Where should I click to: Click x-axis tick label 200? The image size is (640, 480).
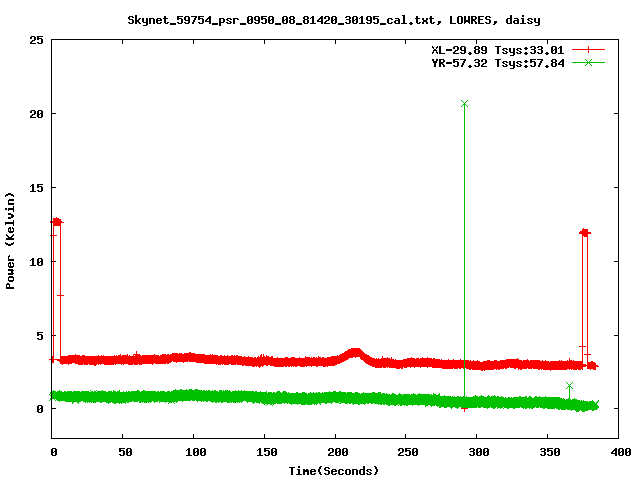(x=338, y=452)
